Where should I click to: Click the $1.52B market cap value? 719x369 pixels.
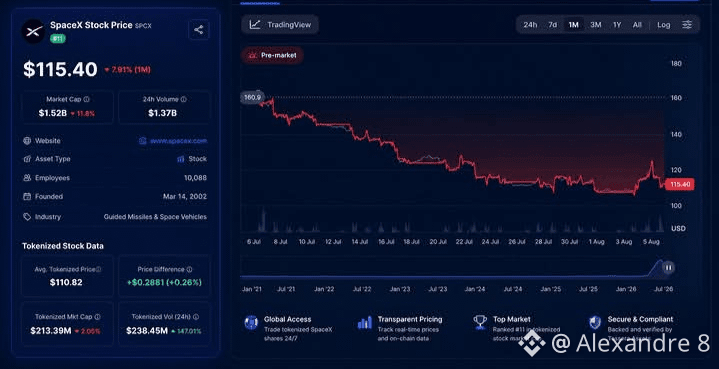(x=53, y=113)
